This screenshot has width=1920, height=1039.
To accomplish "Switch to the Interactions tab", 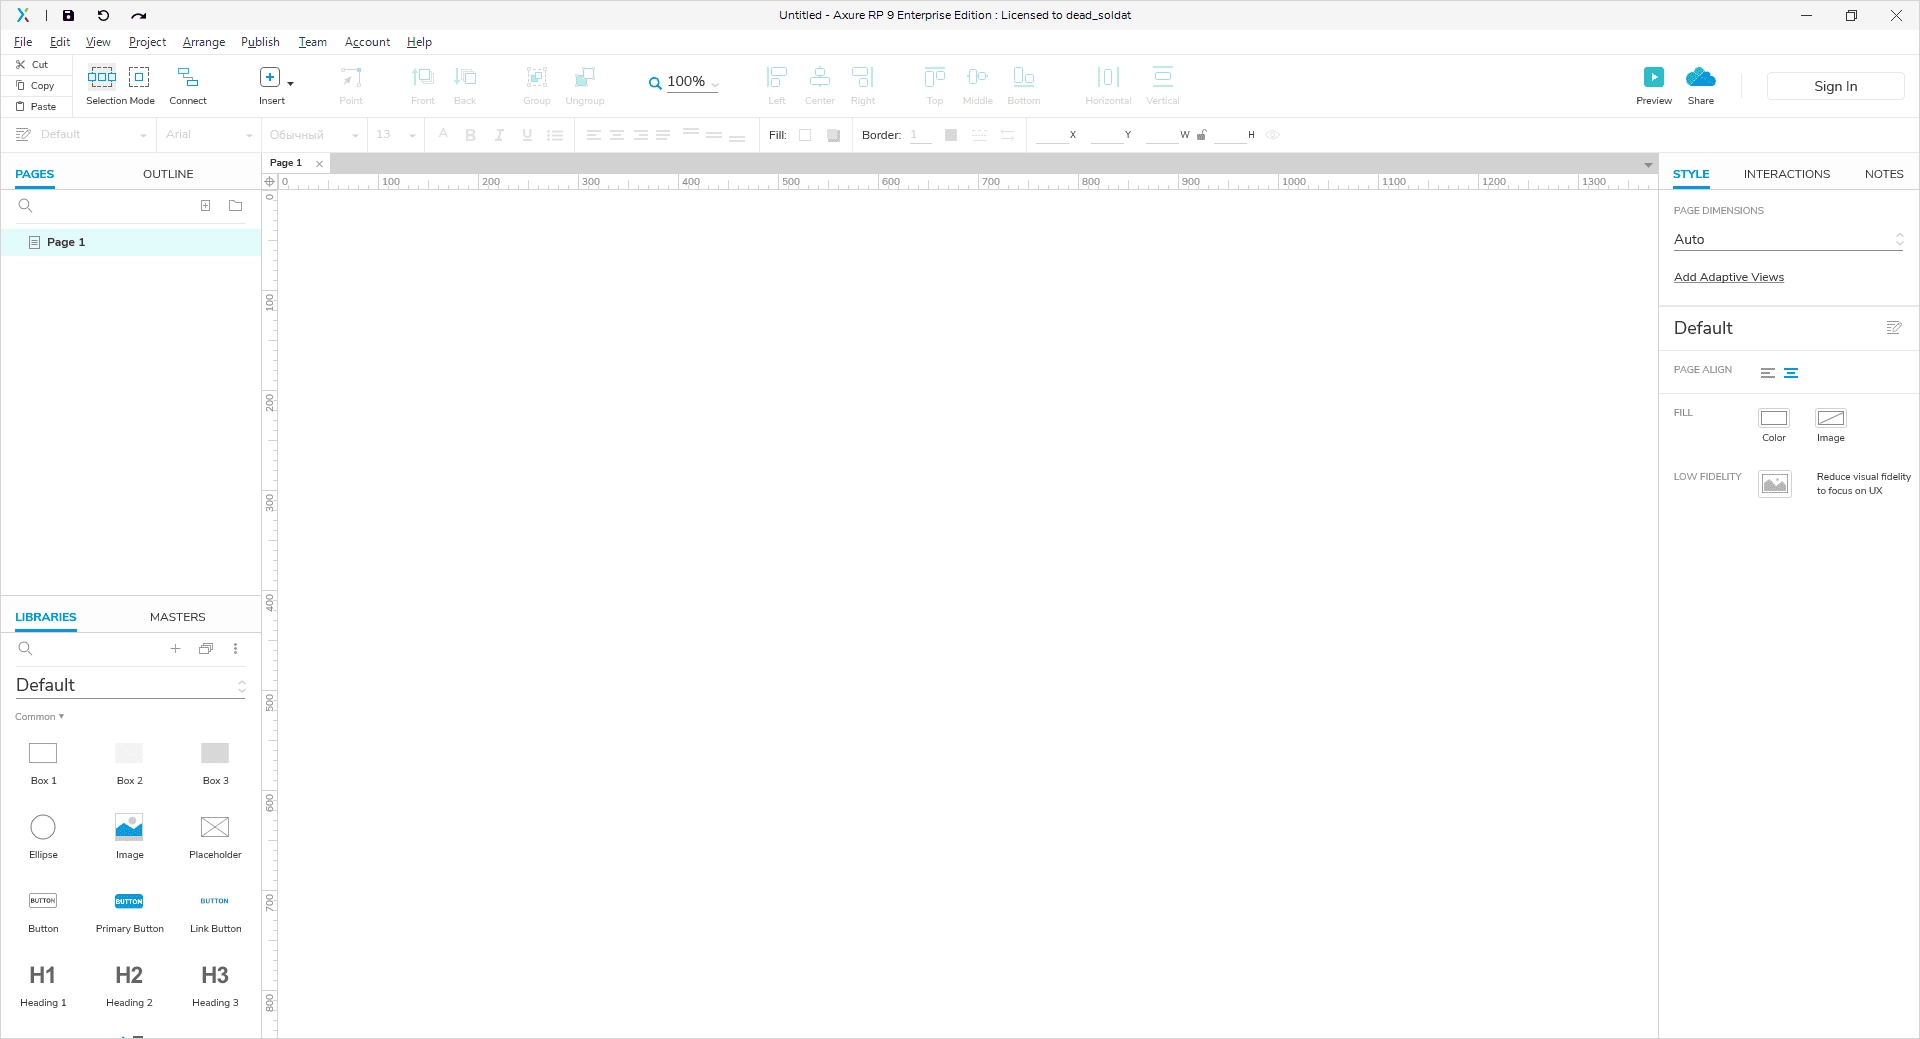I will pos(1787,174).
